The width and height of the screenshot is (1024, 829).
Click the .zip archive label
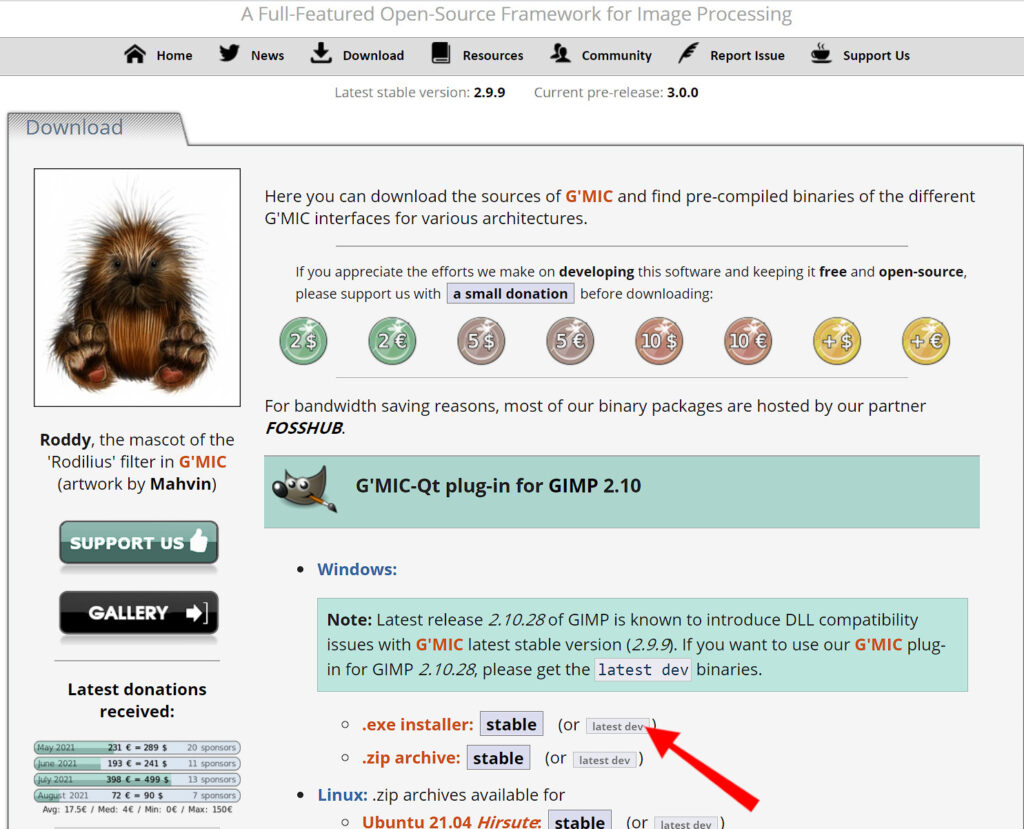click(411, 758)
